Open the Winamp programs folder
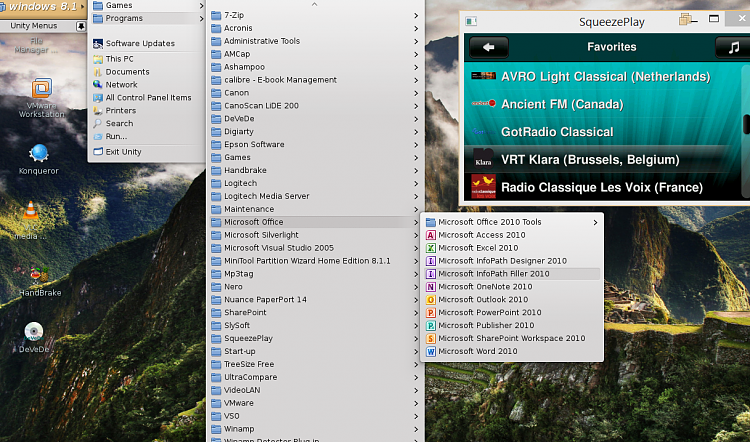The width and height of the screenshot is (750, 442). [315, 429]
